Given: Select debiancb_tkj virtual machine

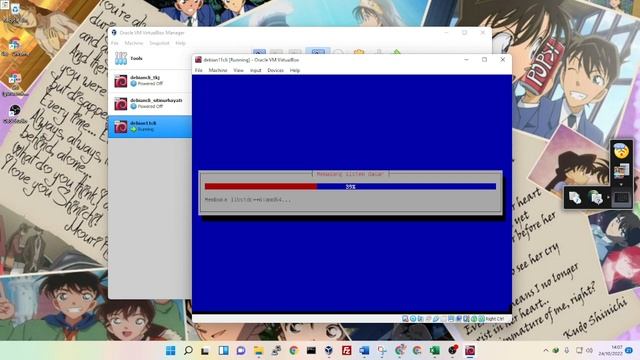Looking at the screenshot, I should tap(150, 81).
